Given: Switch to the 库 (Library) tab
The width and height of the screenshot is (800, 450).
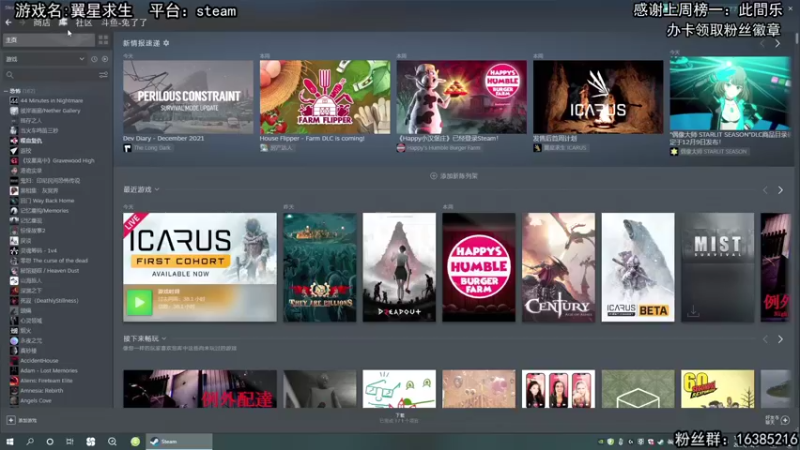Looking at the screenshot, I should coord(63,22).
